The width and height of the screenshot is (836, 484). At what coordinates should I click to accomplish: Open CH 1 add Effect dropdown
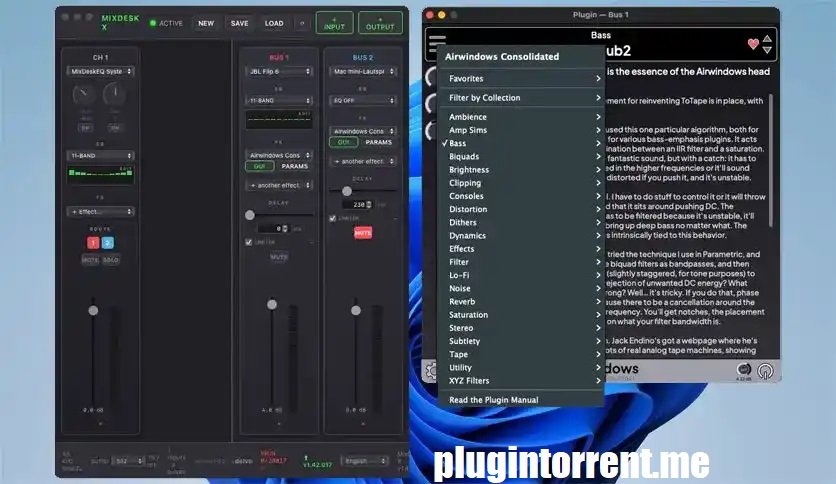pos(100,212)
